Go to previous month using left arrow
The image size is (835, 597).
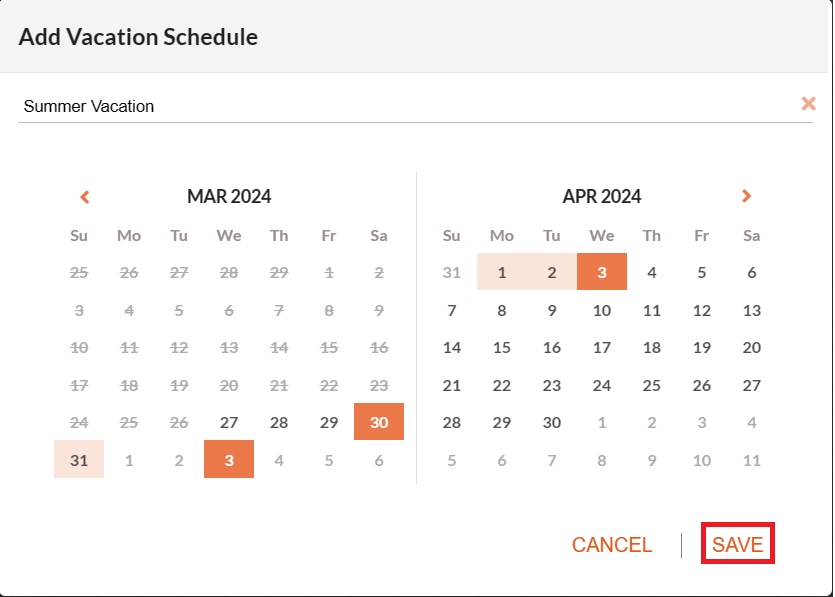85,197
